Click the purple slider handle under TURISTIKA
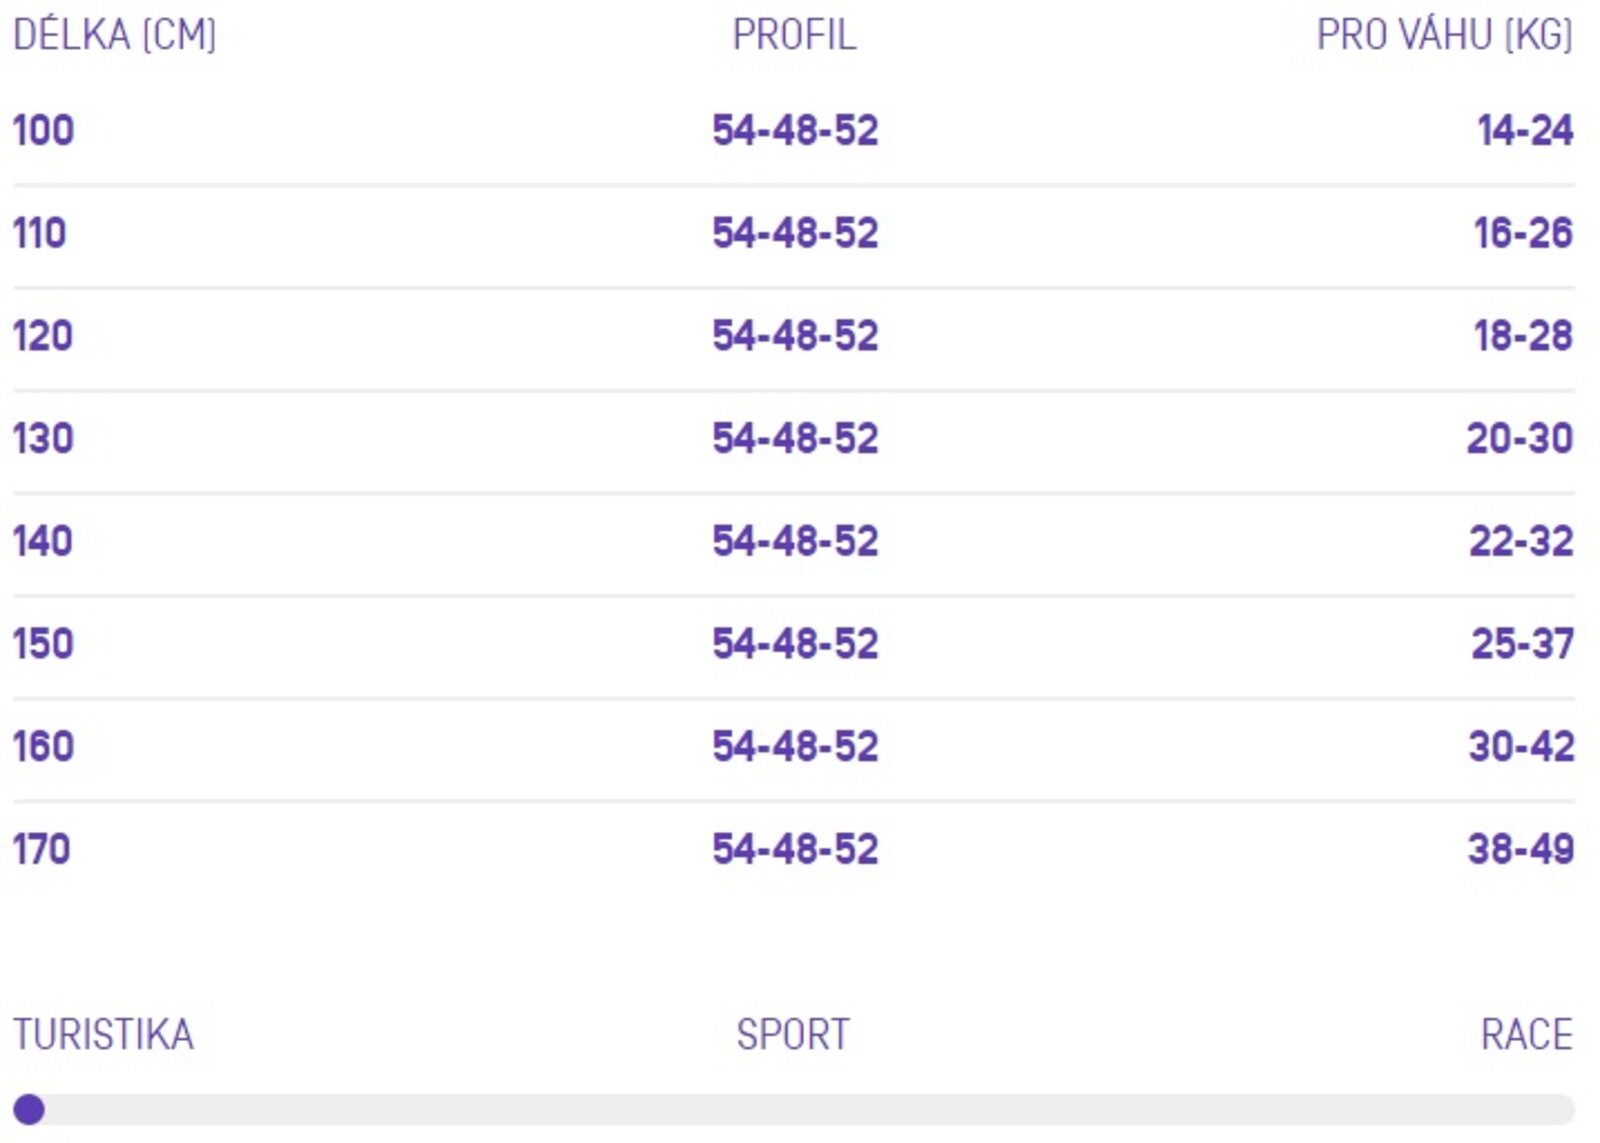1600x1143 pixels. [29, 1109]
